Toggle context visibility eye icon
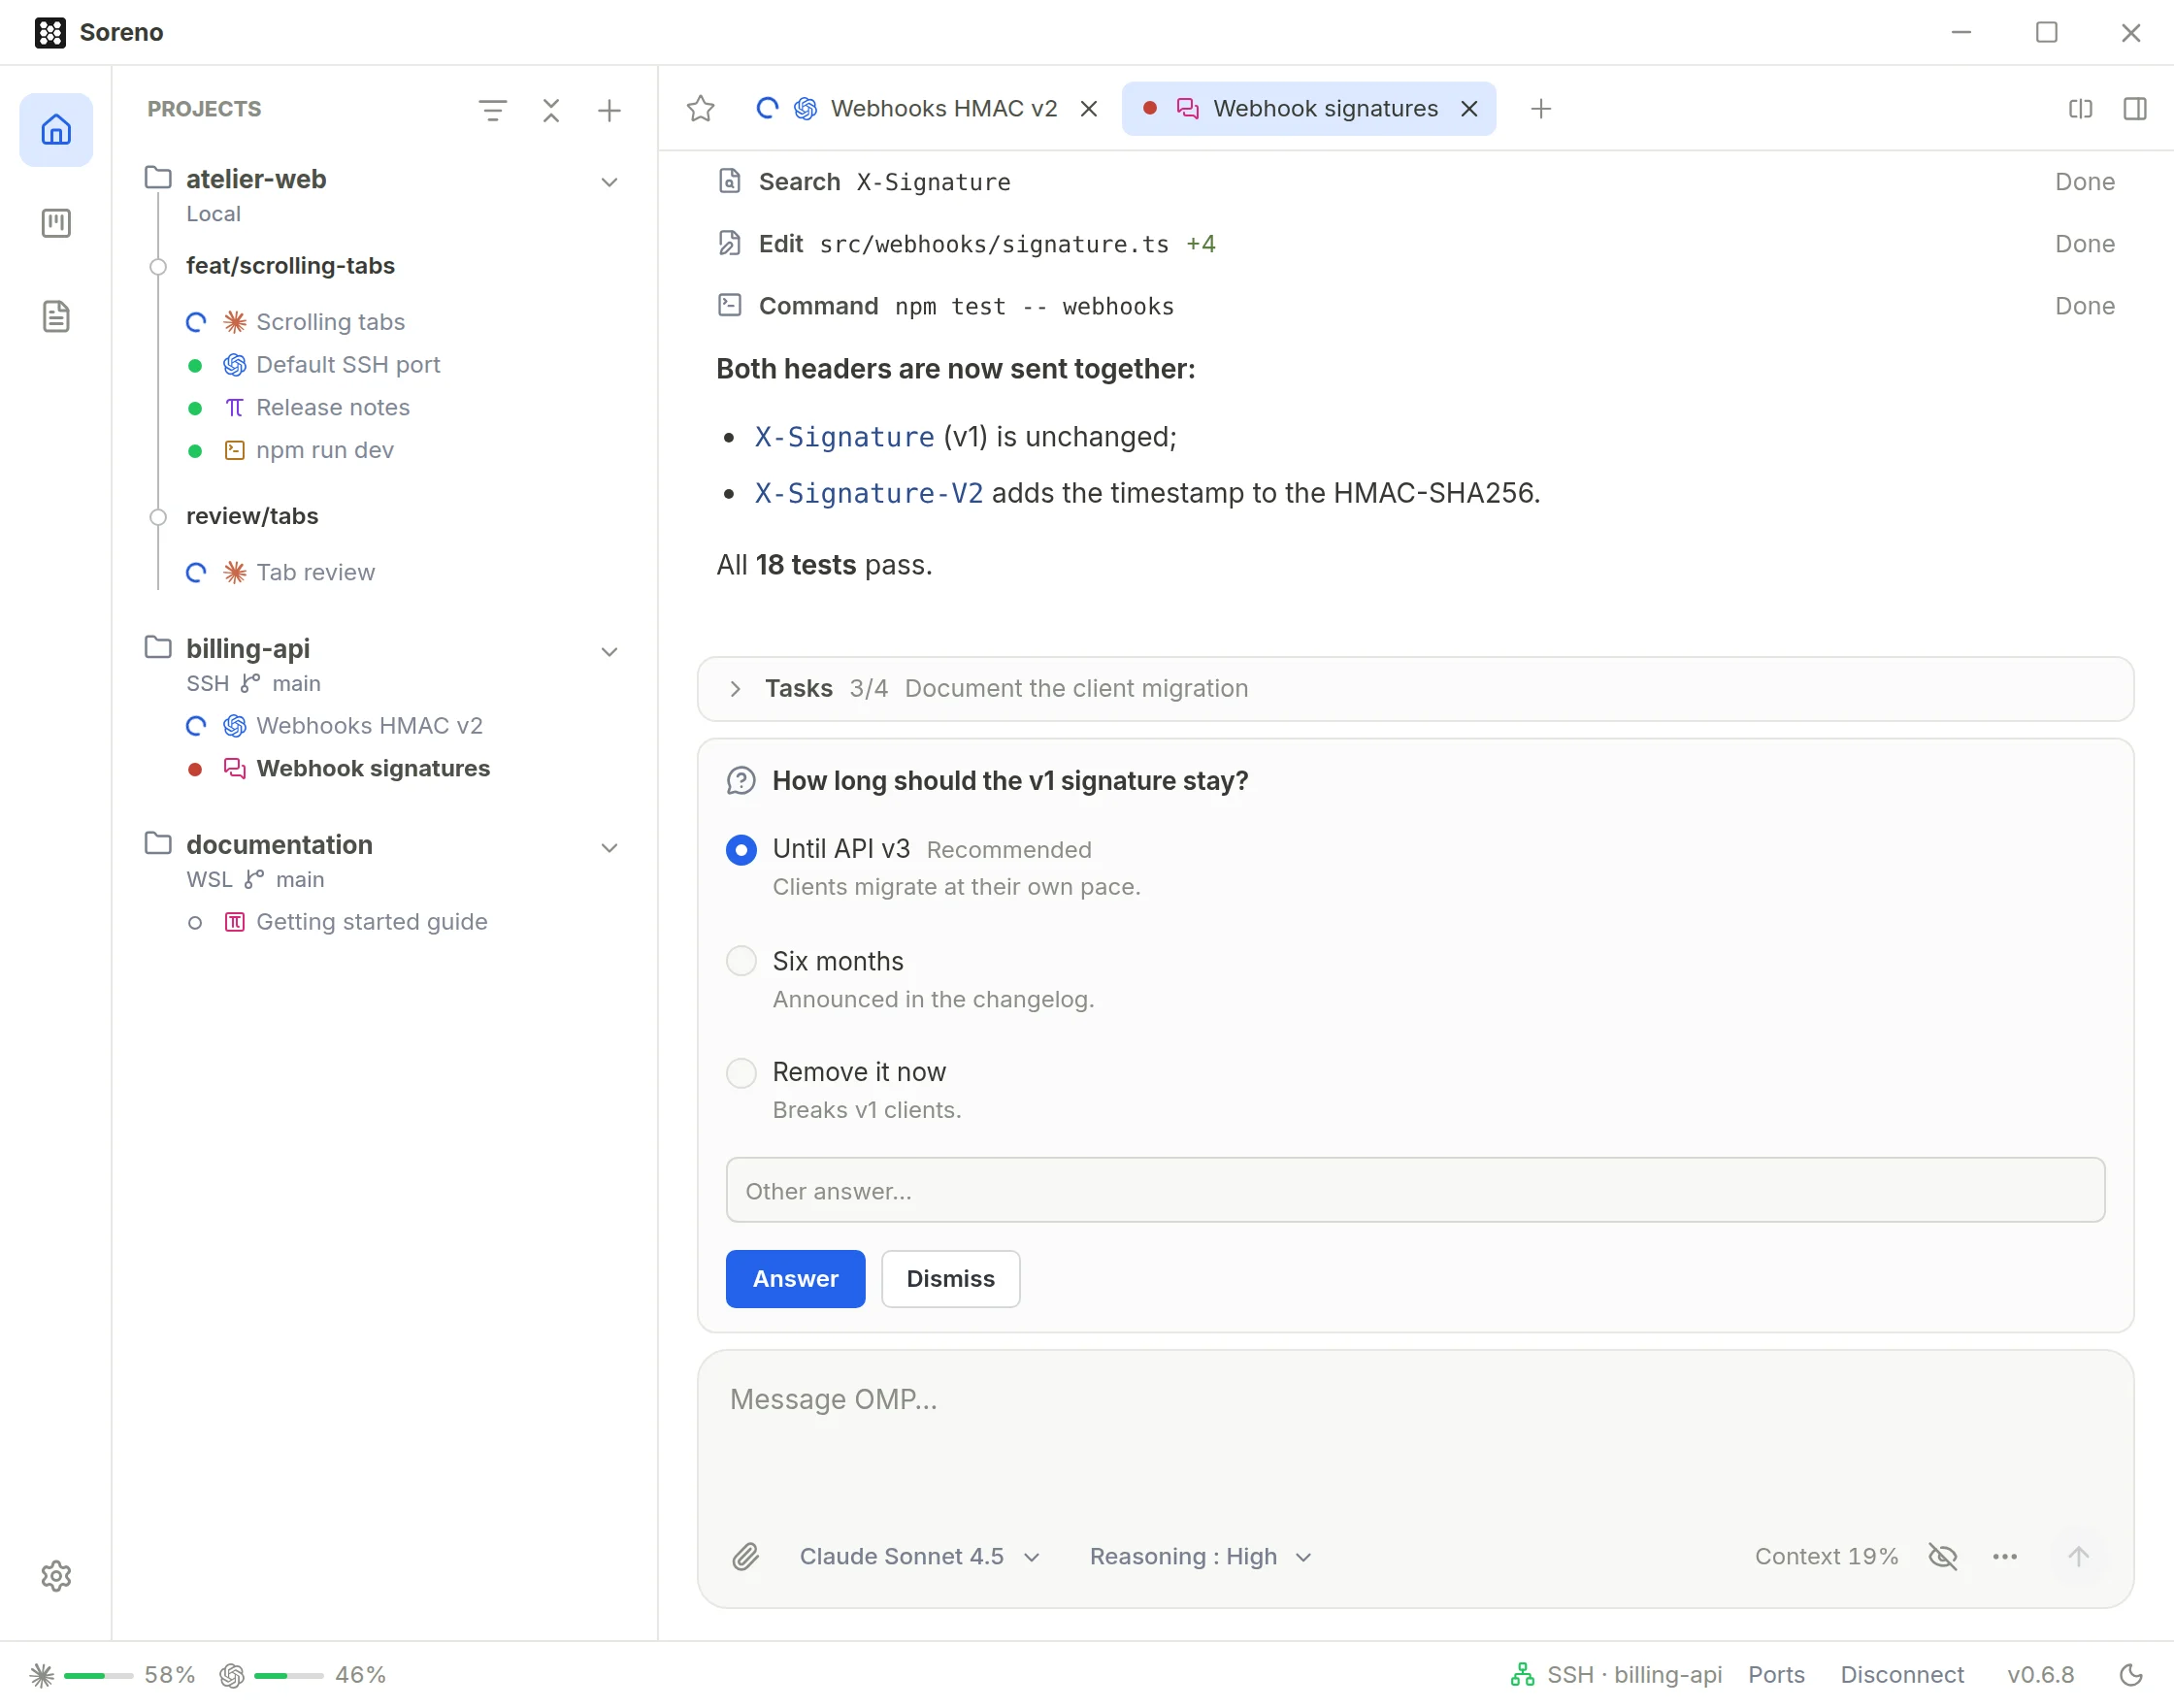2174x1708 pixels. click(x=1943, y=1557)
